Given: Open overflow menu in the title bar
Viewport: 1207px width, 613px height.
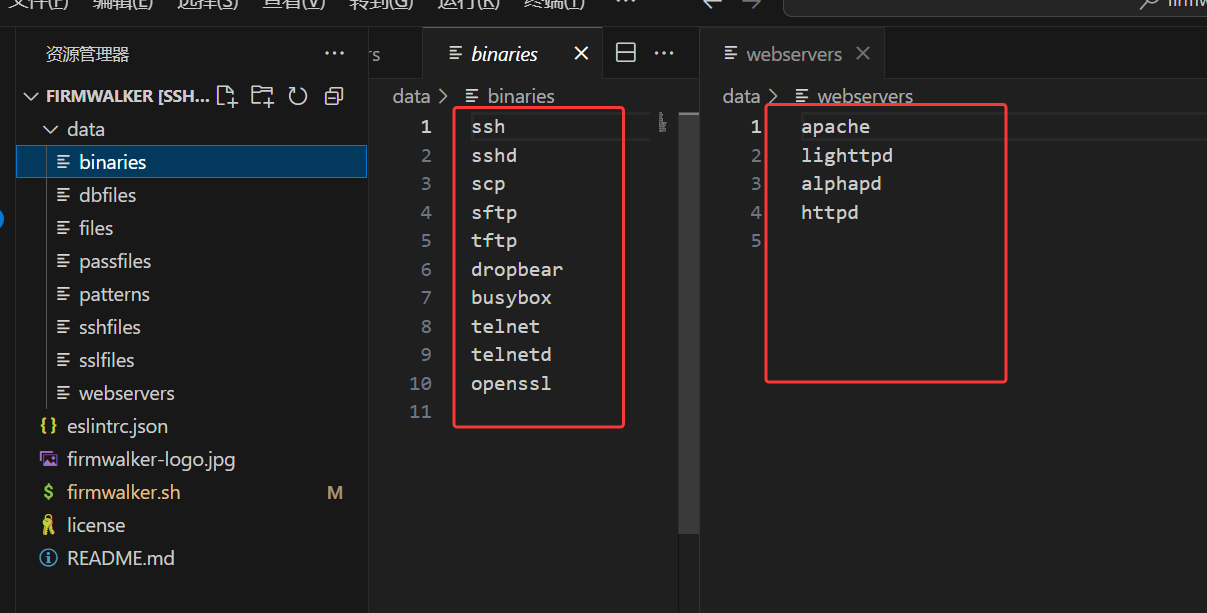Looking at the screenshot, I should click(625, 4).
